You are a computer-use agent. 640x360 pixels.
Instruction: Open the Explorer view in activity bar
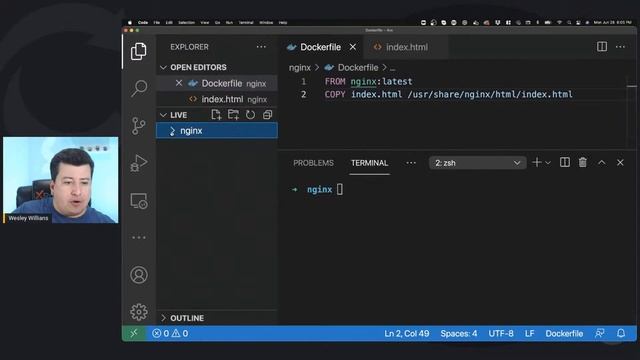[139, 51]
